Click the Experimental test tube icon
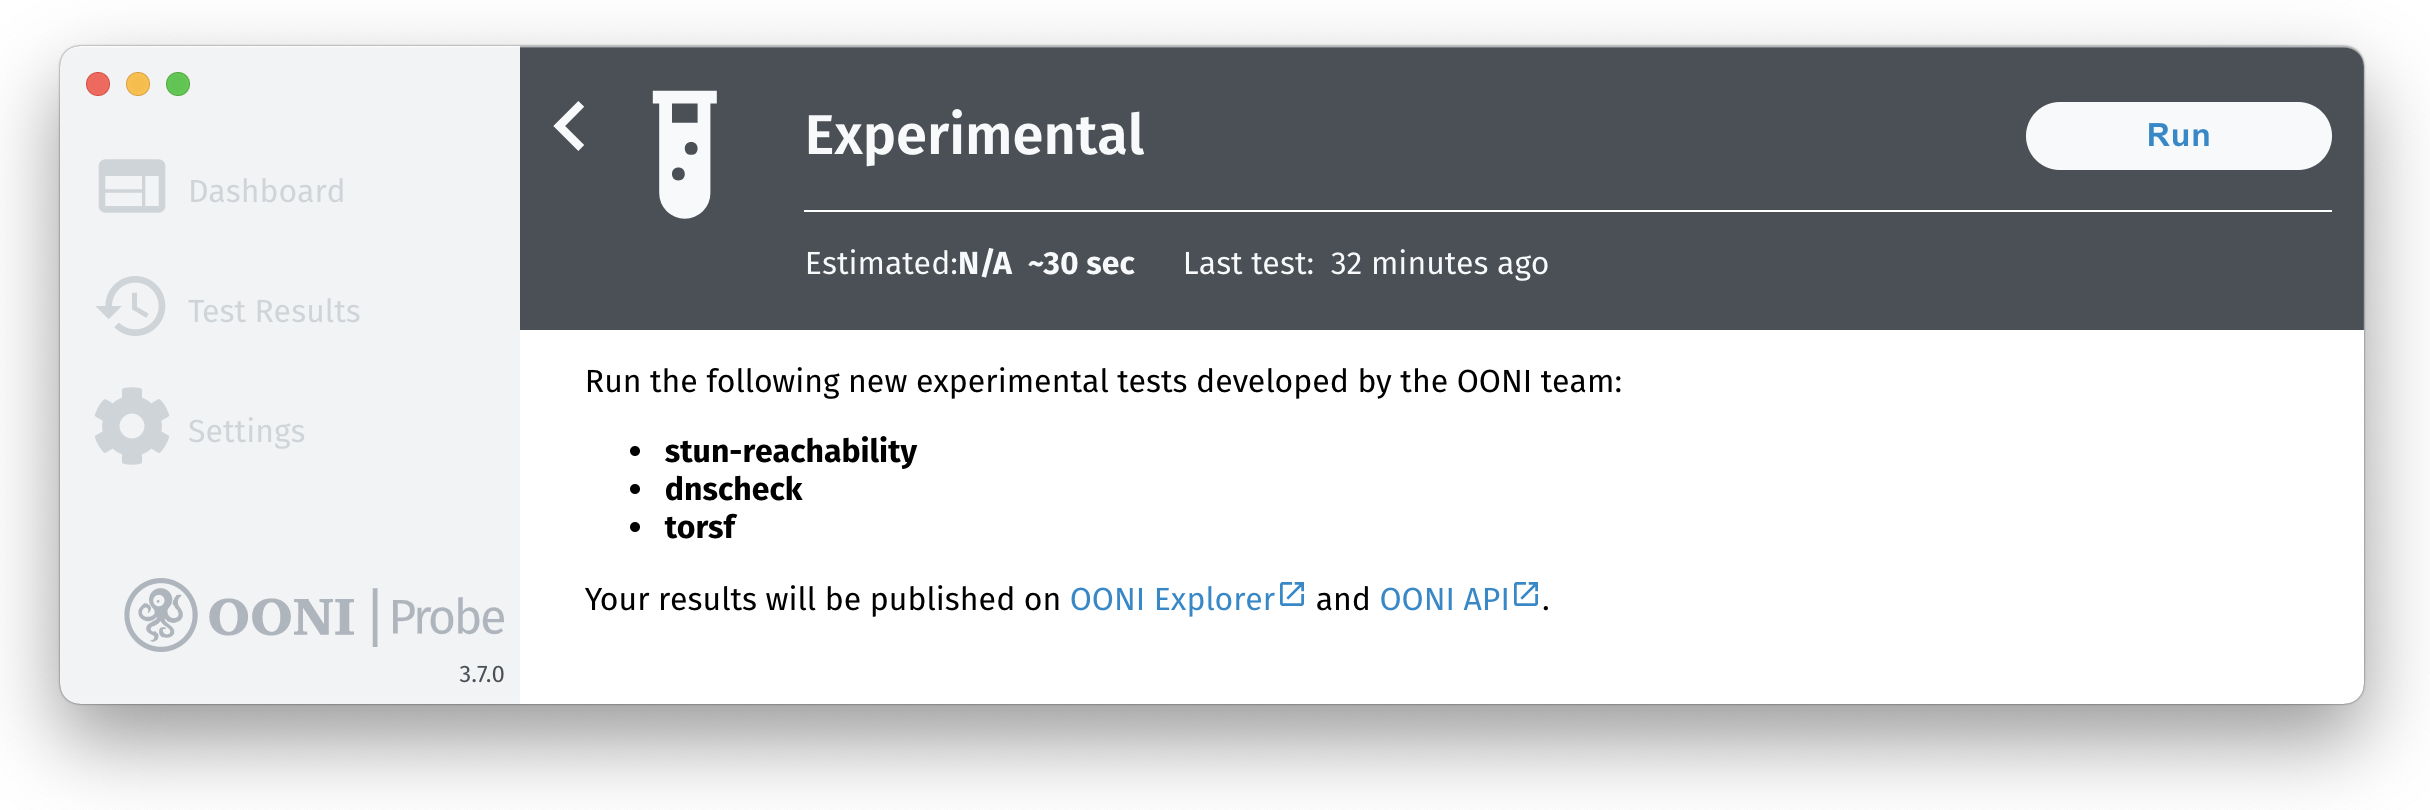2430x810 pixels. [x=685, y=153]
